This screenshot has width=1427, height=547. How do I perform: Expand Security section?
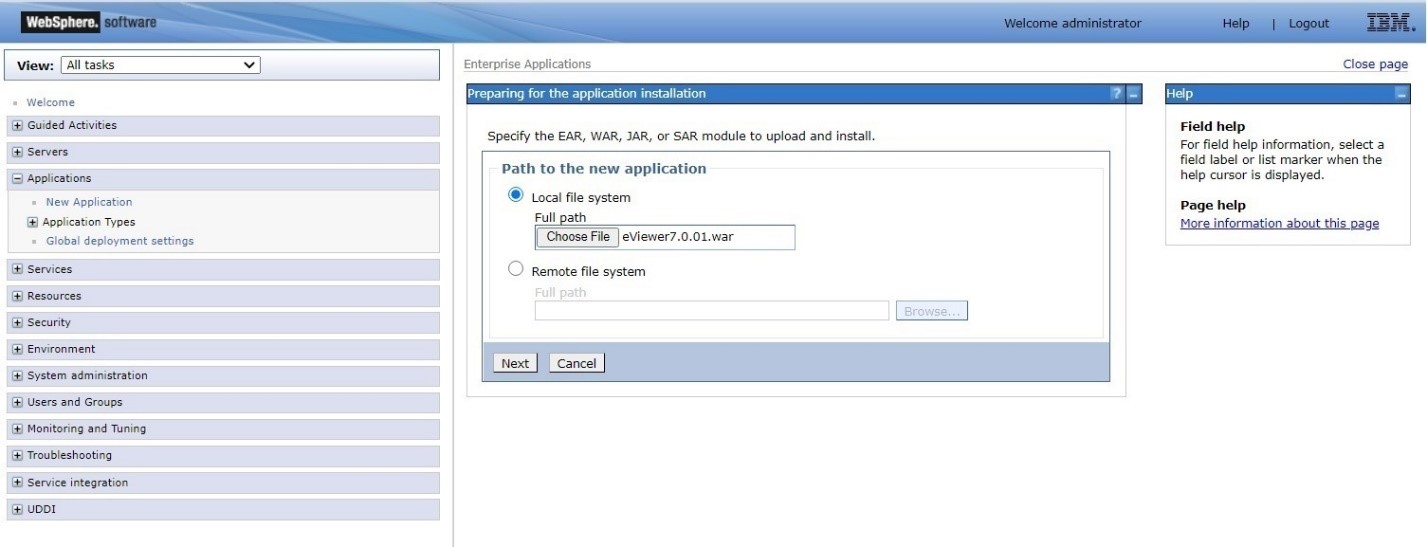tap(17, 323)
